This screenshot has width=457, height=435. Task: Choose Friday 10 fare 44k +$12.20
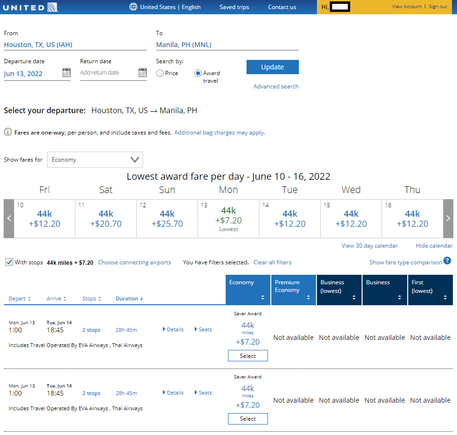tap(45, 219)
